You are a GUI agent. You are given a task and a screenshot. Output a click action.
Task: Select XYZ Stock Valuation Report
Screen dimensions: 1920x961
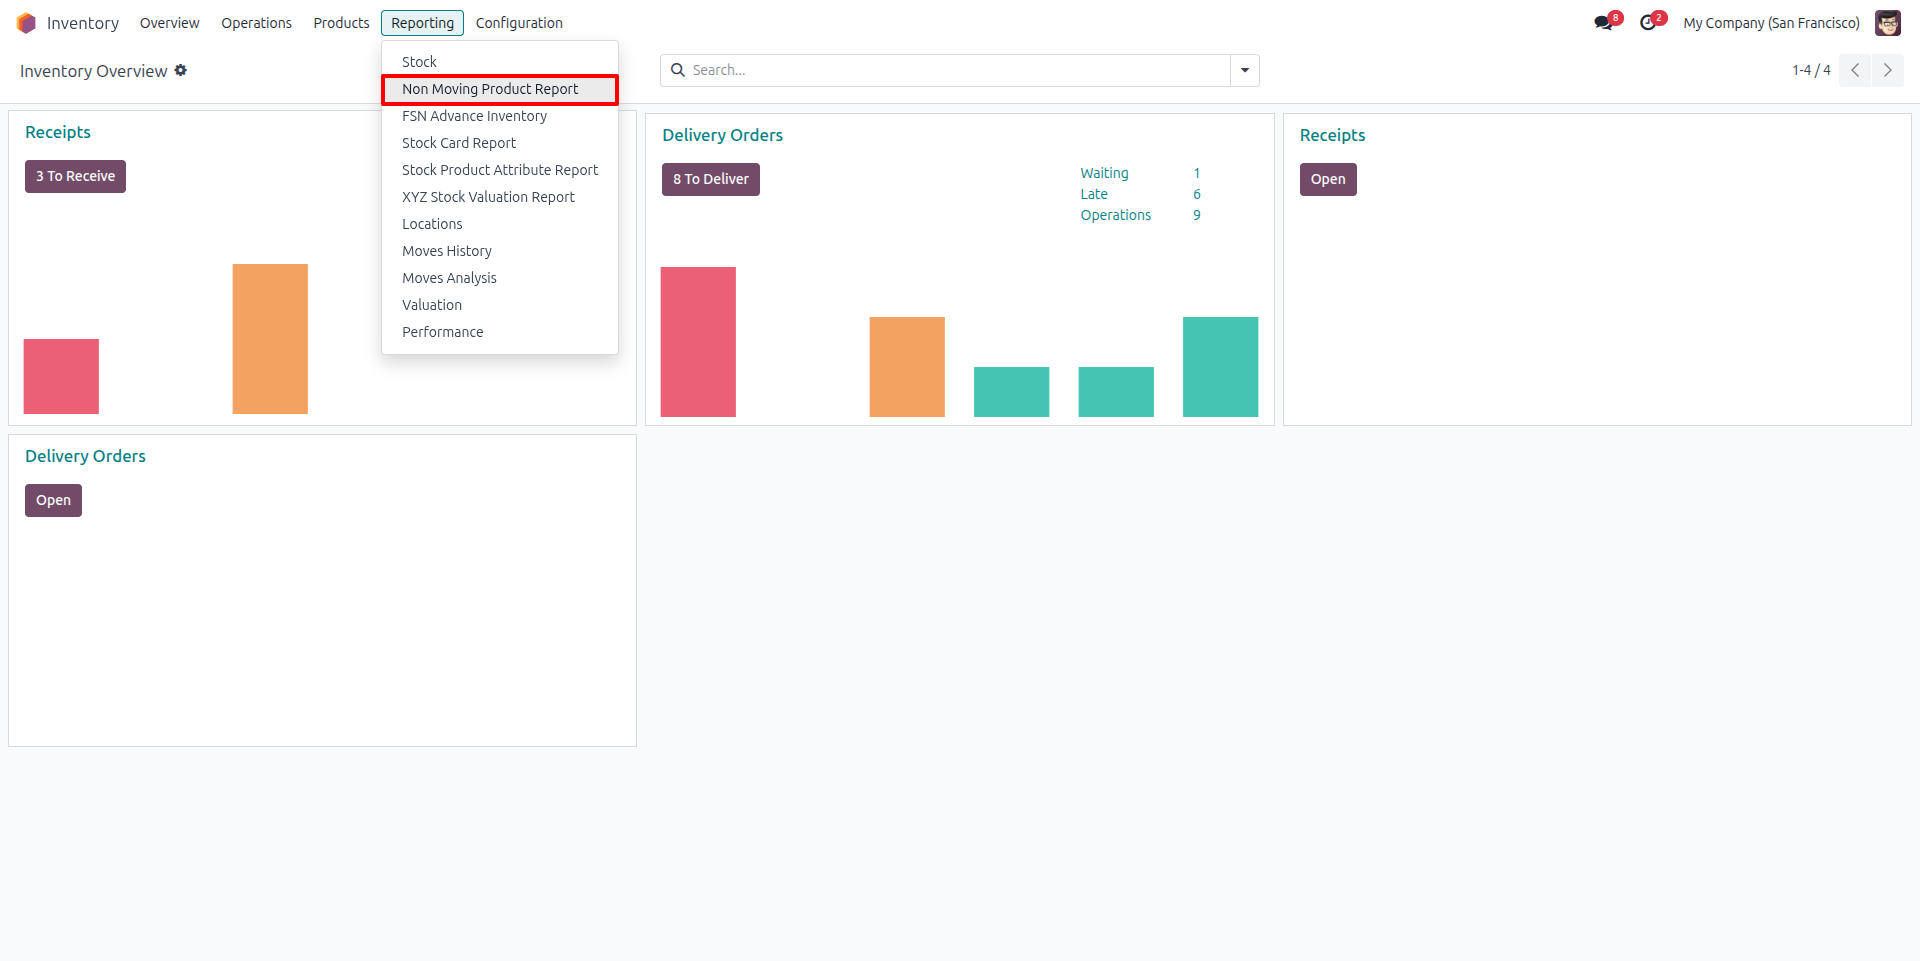tap(500, 197)
